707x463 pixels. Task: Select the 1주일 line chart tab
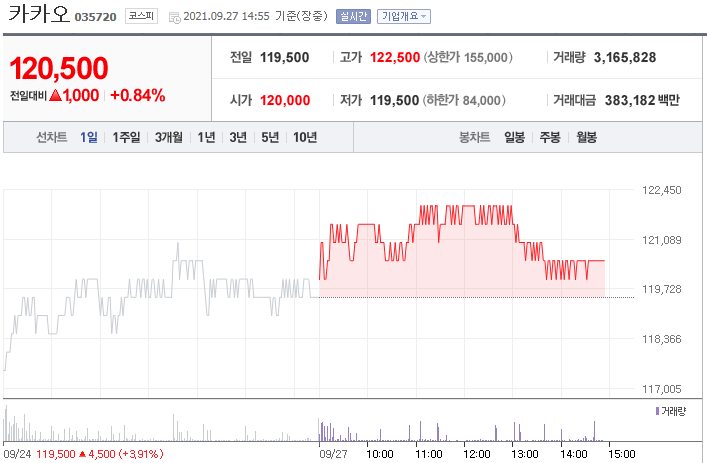pos(126,137)
